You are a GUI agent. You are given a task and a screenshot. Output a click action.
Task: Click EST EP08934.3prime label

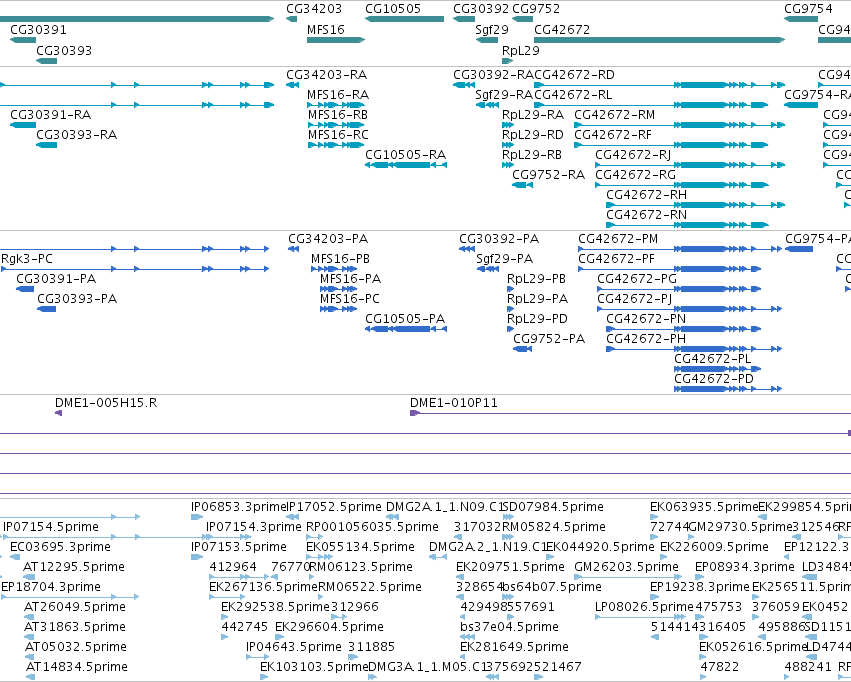[745, 568]
